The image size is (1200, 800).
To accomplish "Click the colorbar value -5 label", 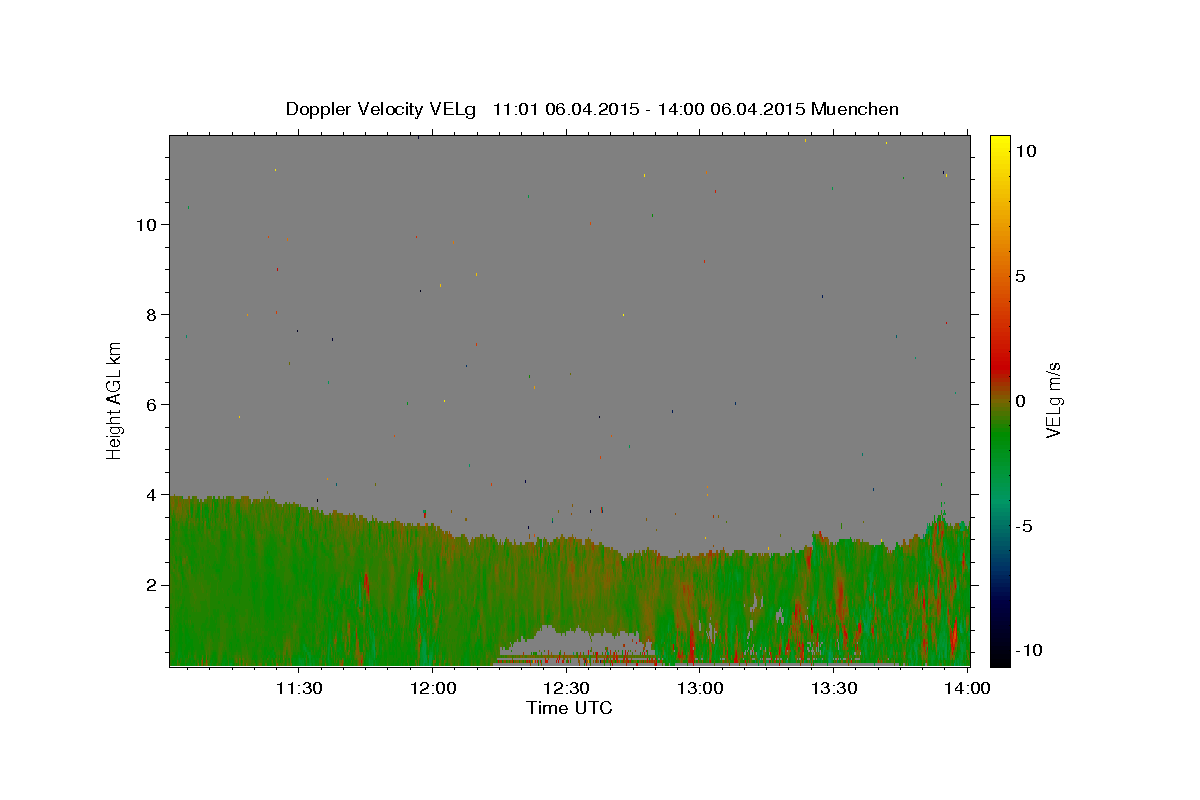I will pos(1024,526).
